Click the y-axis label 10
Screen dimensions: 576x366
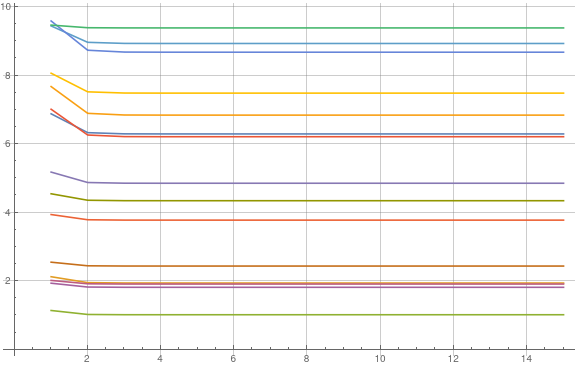(6, 7)
